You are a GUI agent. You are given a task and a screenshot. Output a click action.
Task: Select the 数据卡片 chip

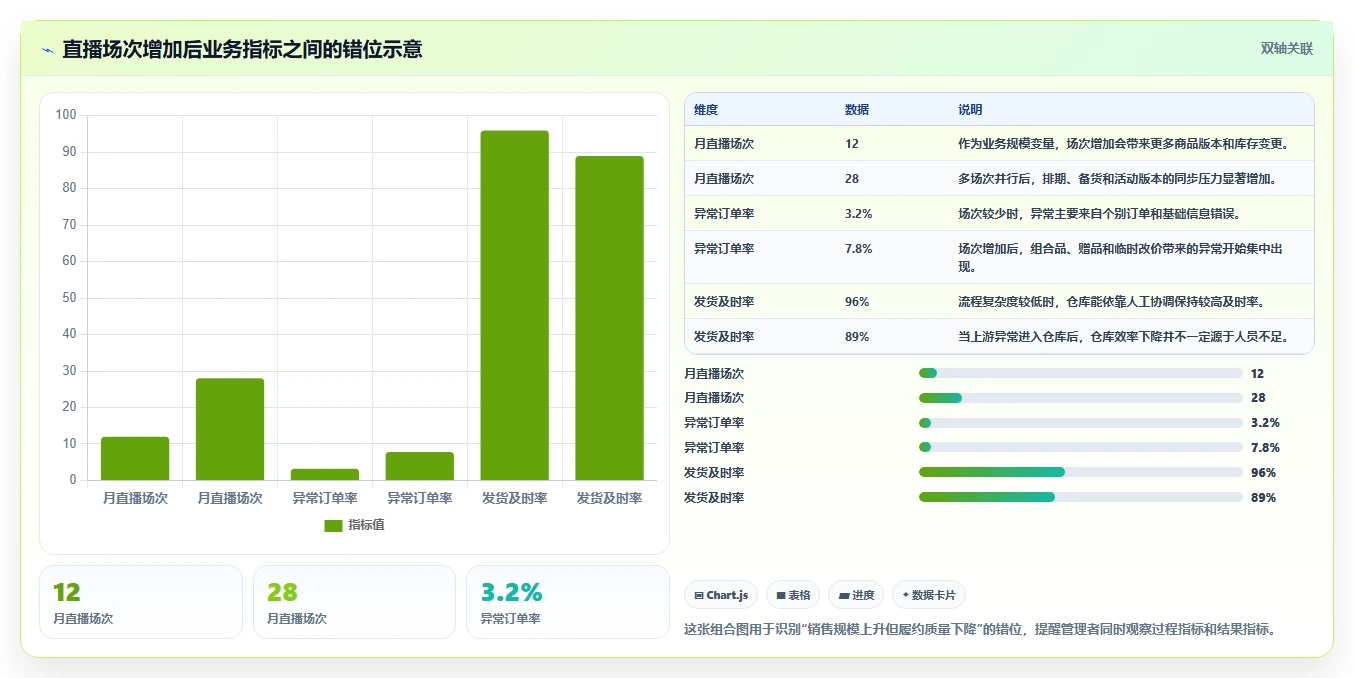click(929, 595)
